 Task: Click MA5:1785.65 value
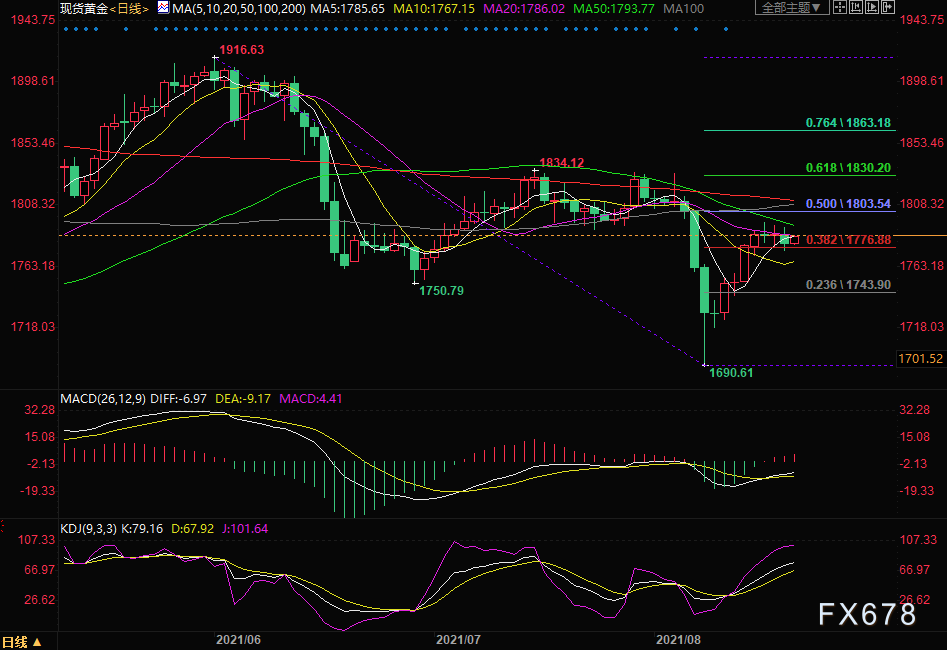[347, 8]
